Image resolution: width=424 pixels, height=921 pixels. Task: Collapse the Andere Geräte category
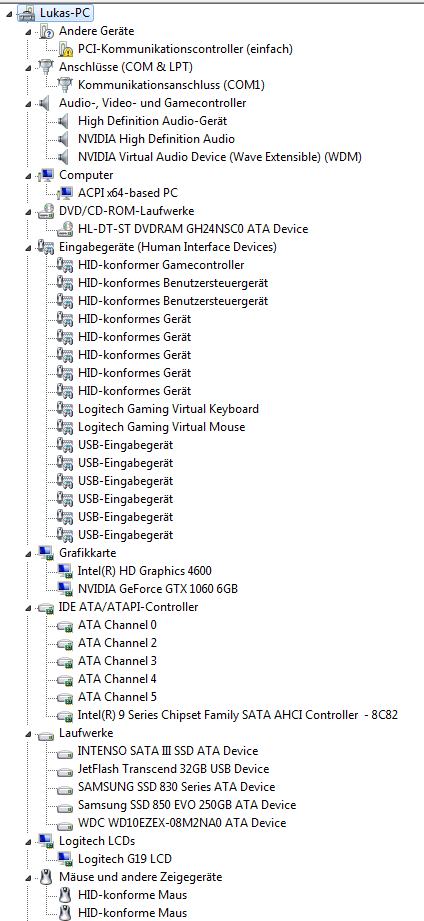click(x=28, y=32)
